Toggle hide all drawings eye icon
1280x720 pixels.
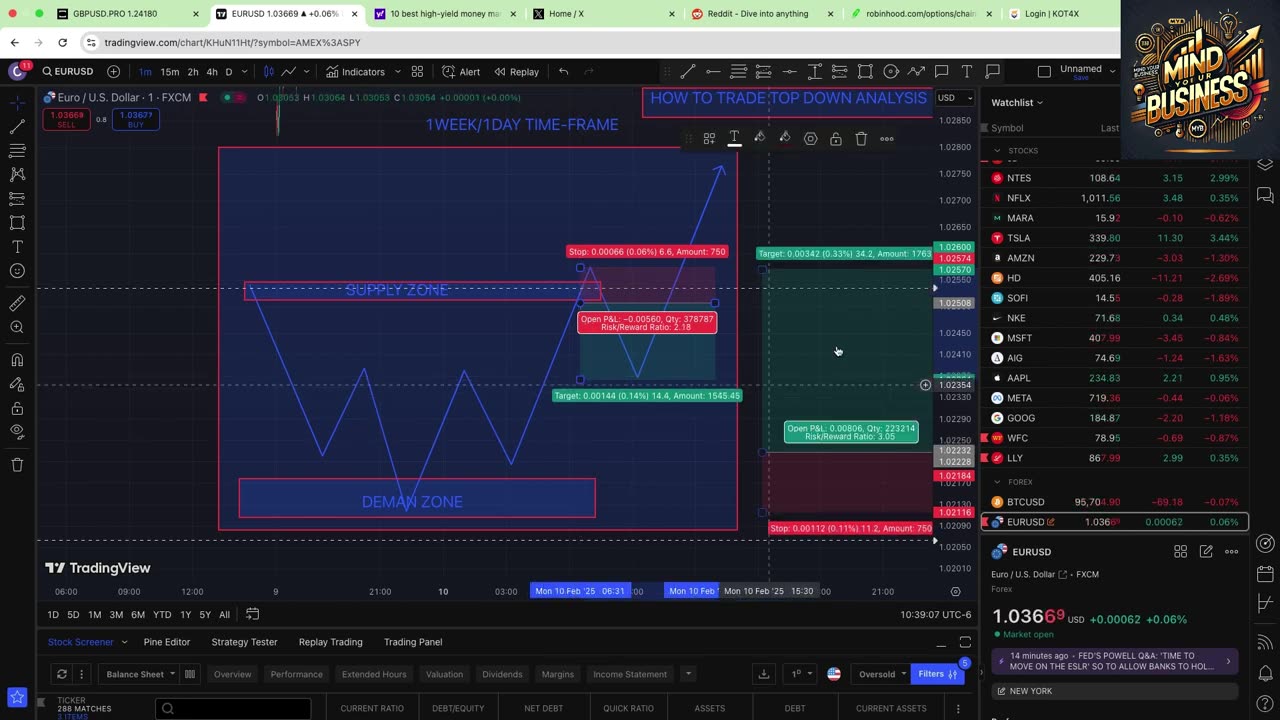click(x=17, y=432)
